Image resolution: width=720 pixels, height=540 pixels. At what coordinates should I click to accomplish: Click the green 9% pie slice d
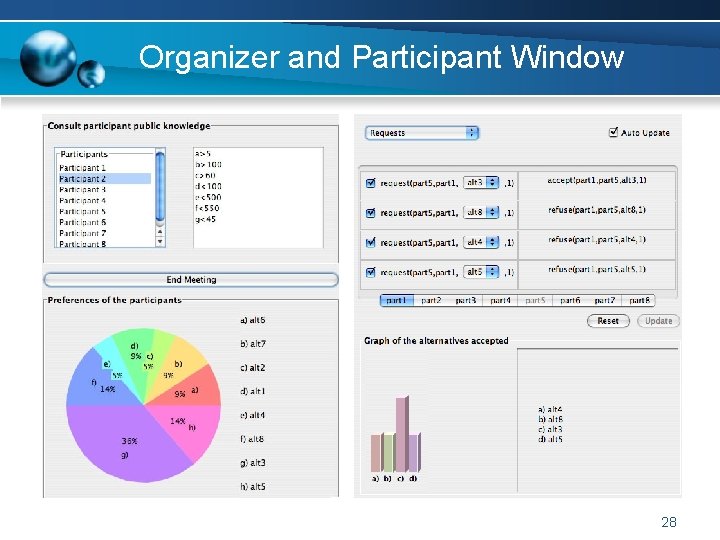pos(133,356)
